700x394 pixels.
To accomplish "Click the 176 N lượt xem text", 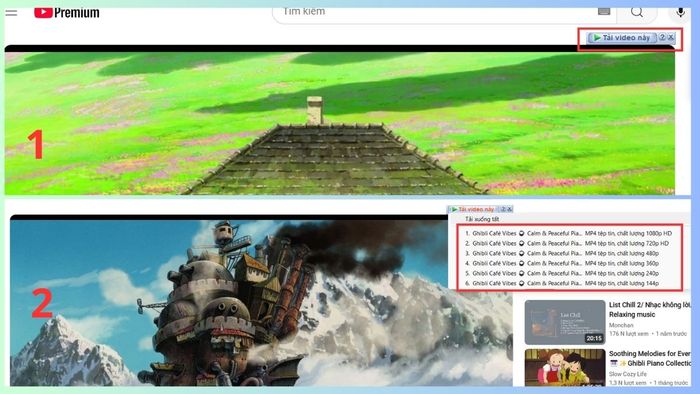I will (x=629, y=334).
